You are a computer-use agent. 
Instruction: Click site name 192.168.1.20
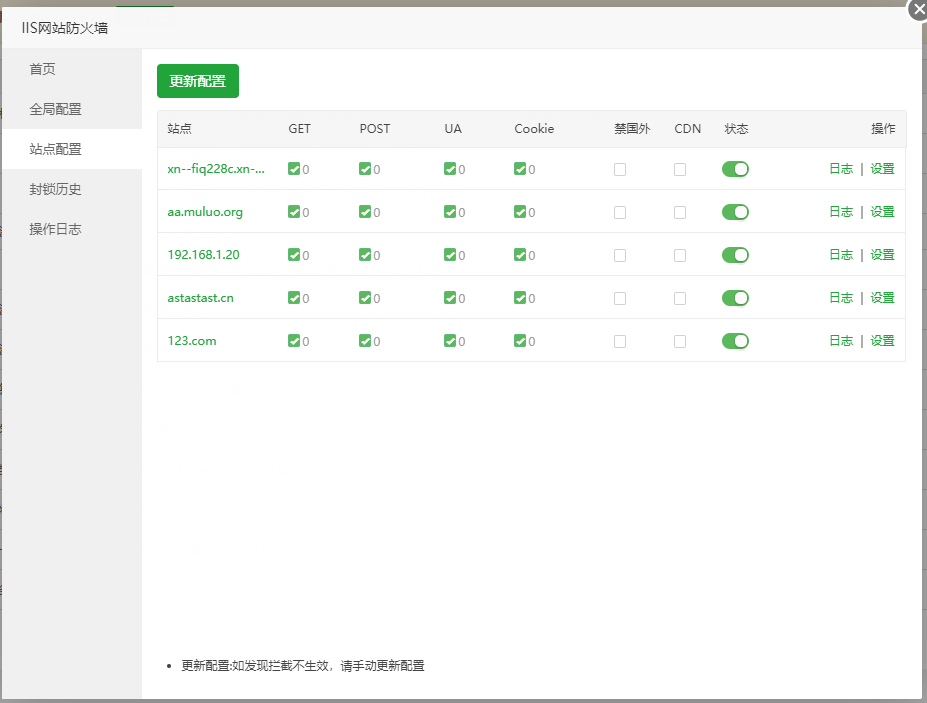click(x=203, y=255)
